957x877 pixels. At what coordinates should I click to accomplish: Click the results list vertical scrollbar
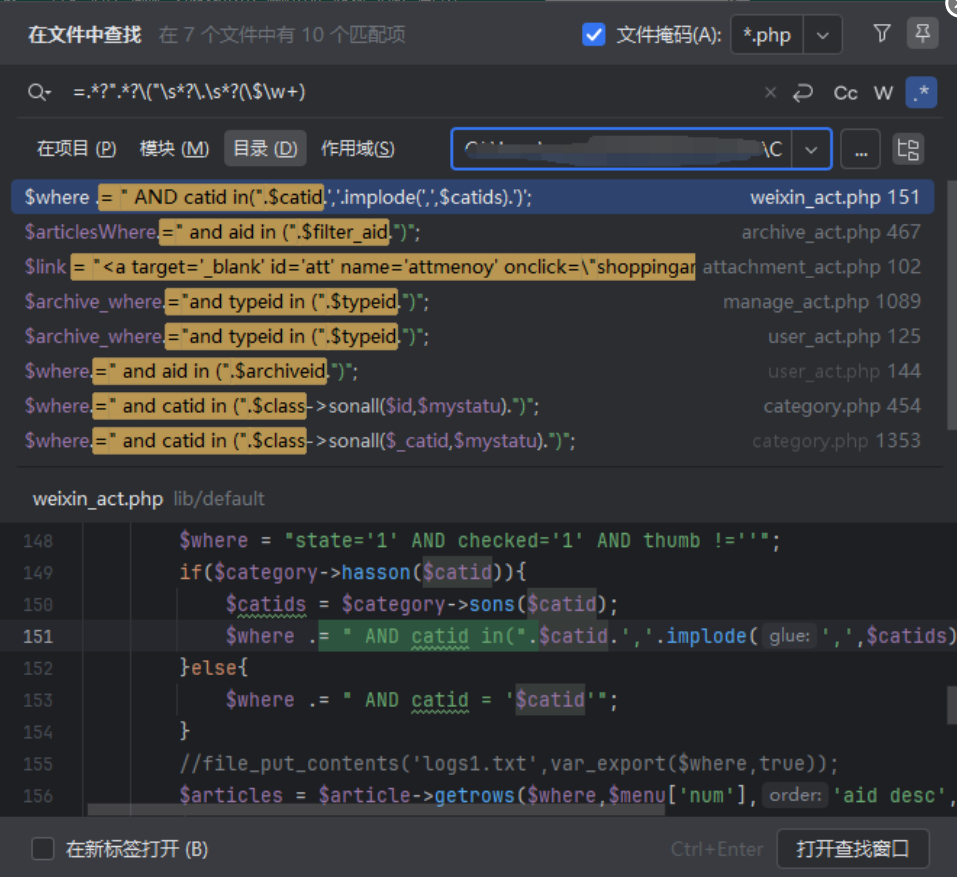pos(952,305)
